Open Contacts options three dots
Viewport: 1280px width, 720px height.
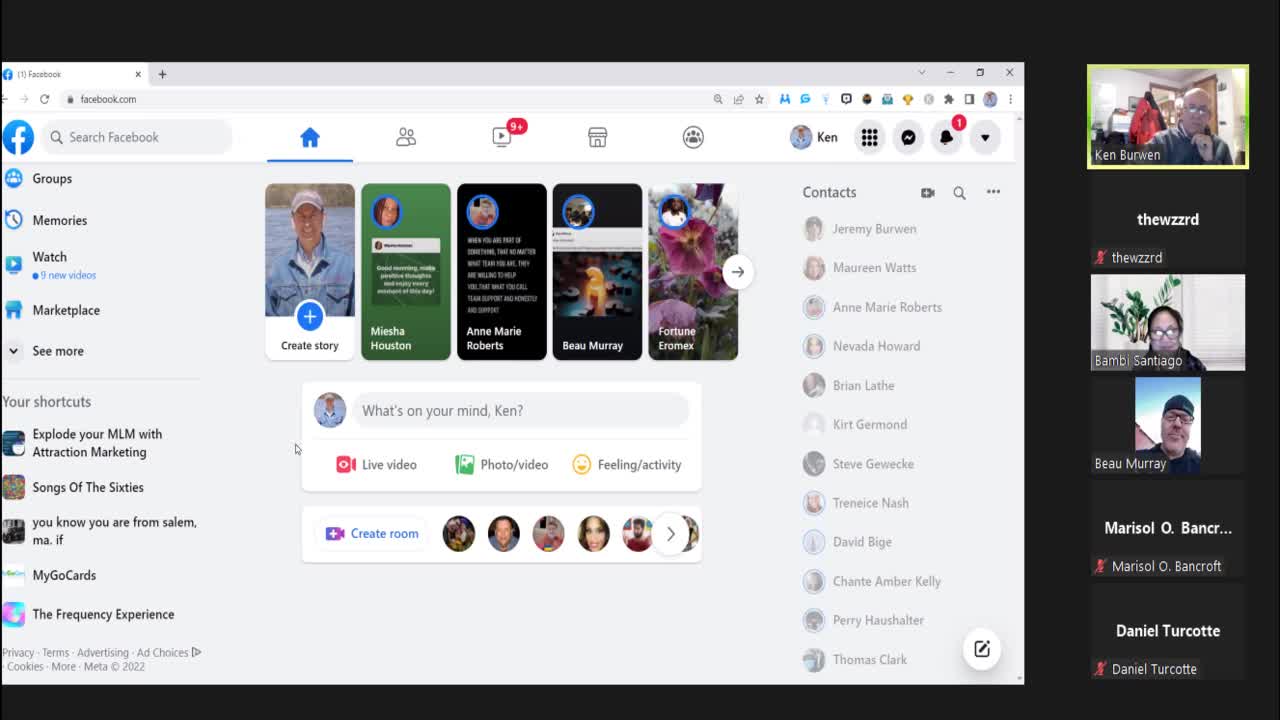pos(993,192)
